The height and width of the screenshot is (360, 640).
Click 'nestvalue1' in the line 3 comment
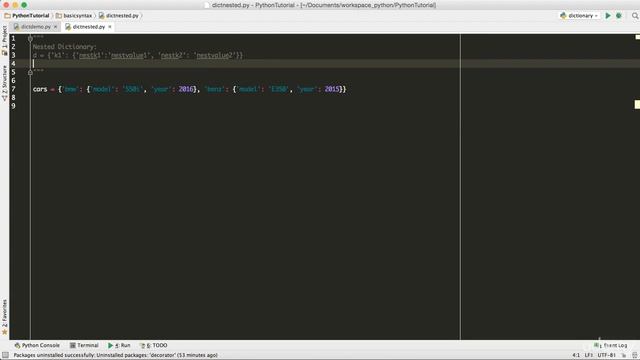click(x=129, y=56)
